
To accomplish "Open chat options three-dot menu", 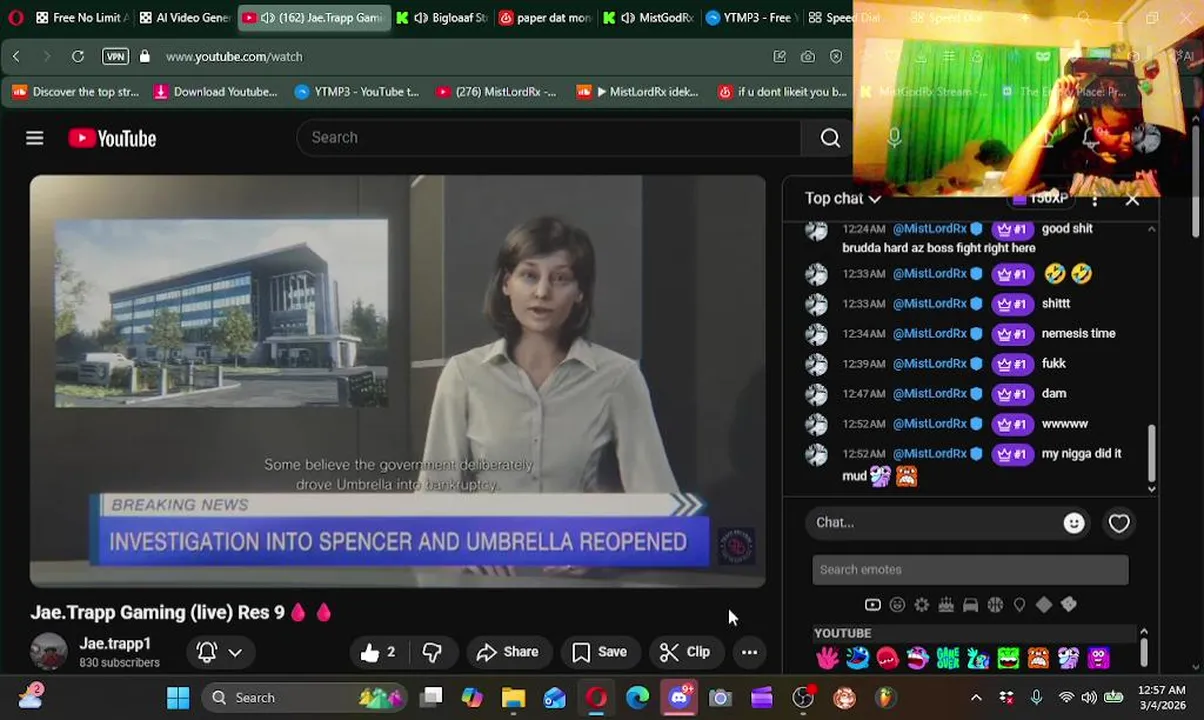I will pyautogui.click(x=1095, y=200).
